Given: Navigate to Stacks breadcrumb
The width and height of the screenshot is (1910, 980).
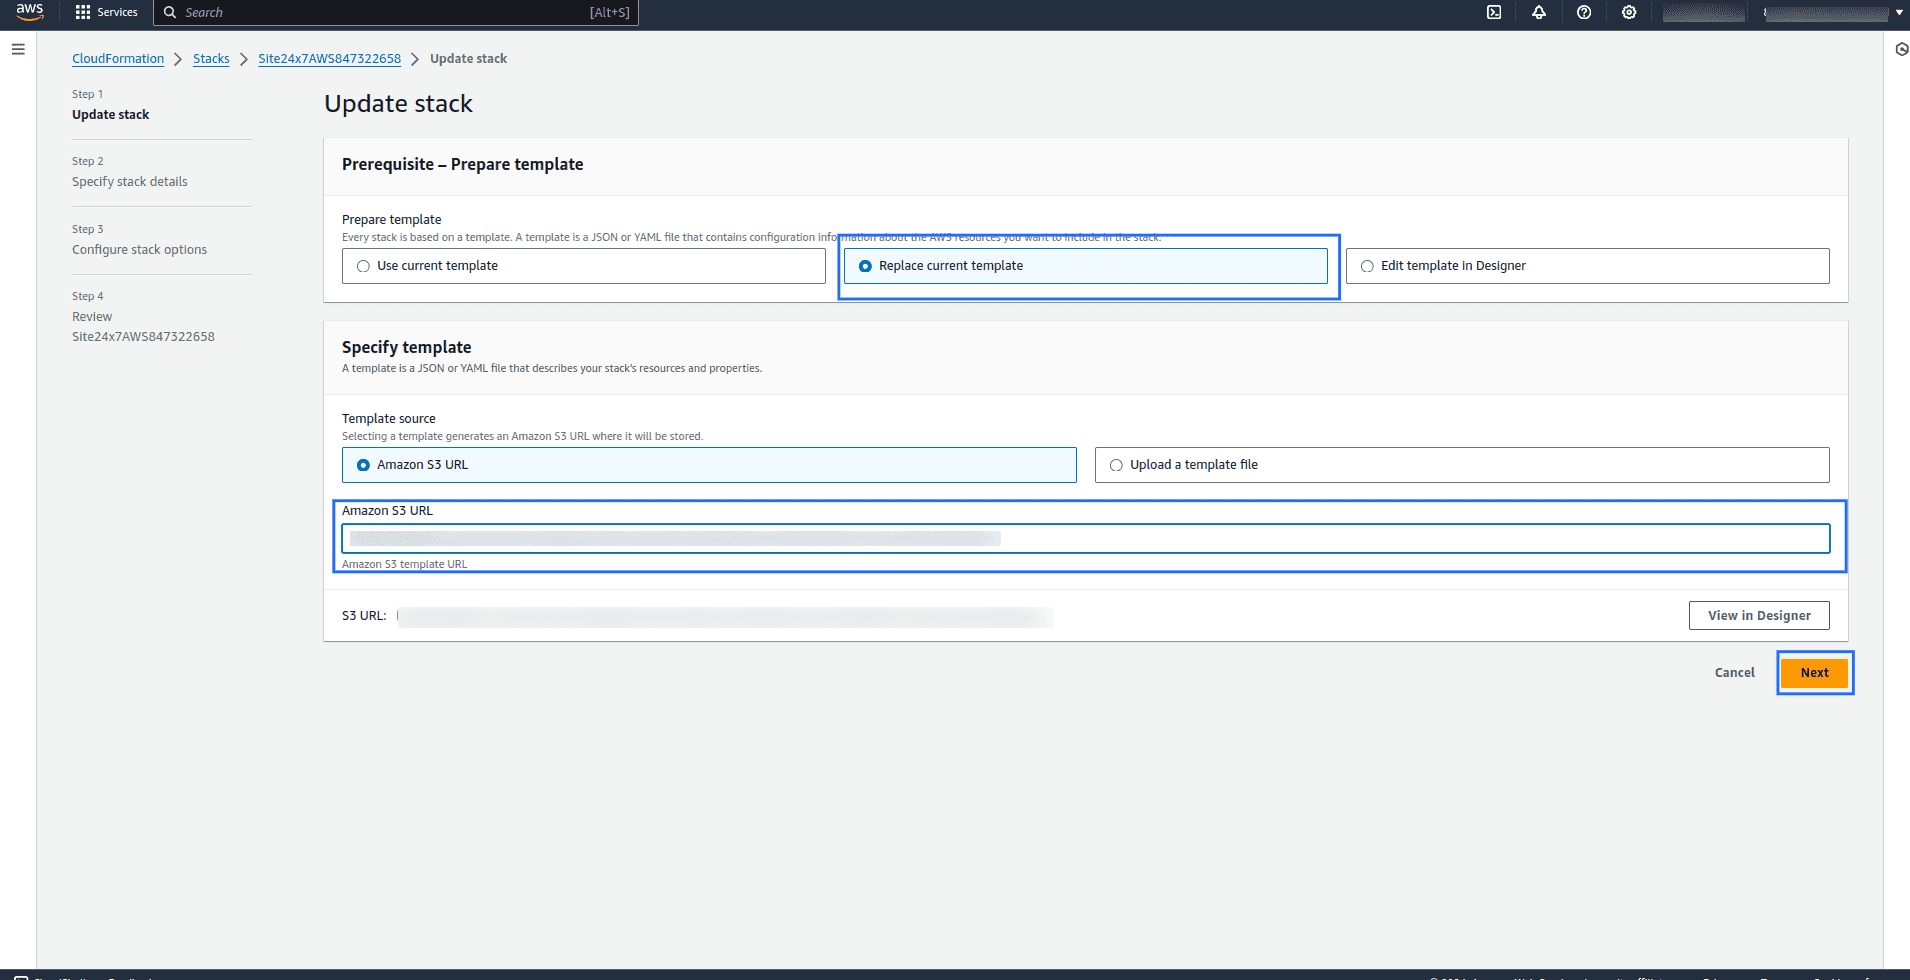Looking at the screenshot, I should pyautogui.click(x=211, y=59).
